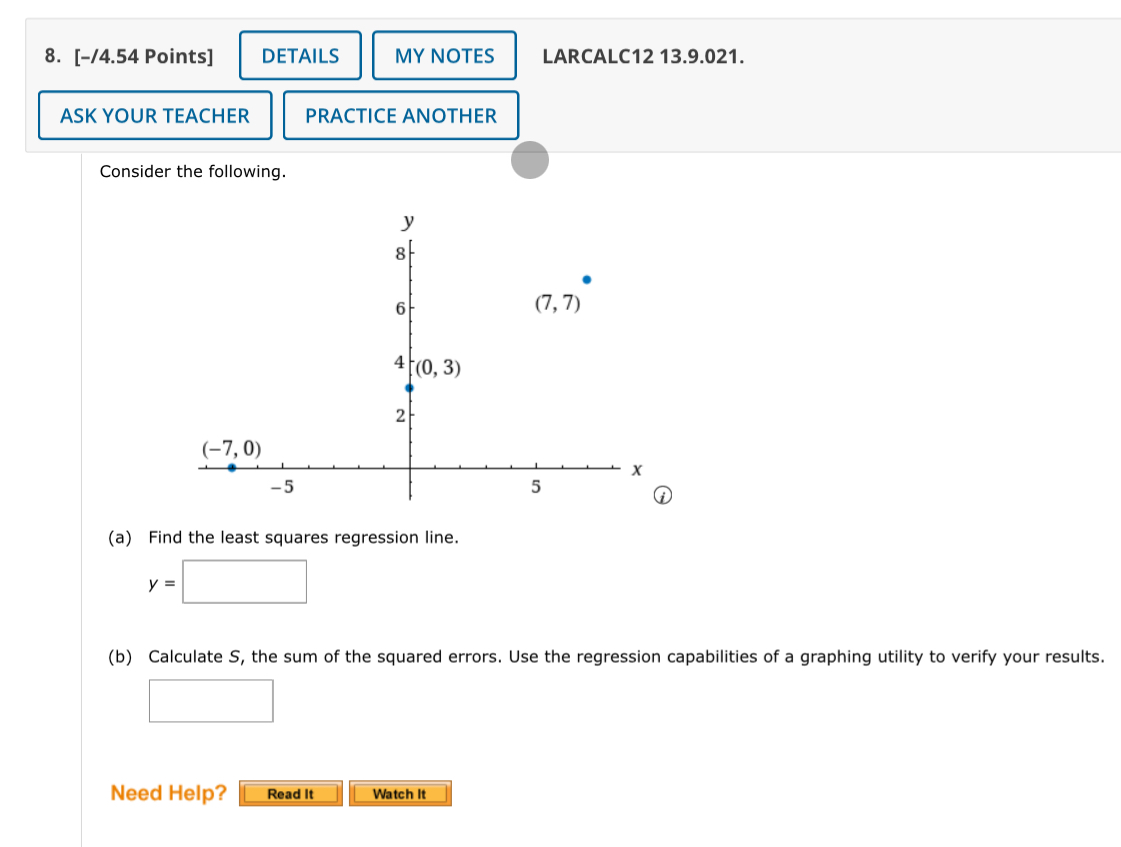Open the graph info icon

(661, 494)
